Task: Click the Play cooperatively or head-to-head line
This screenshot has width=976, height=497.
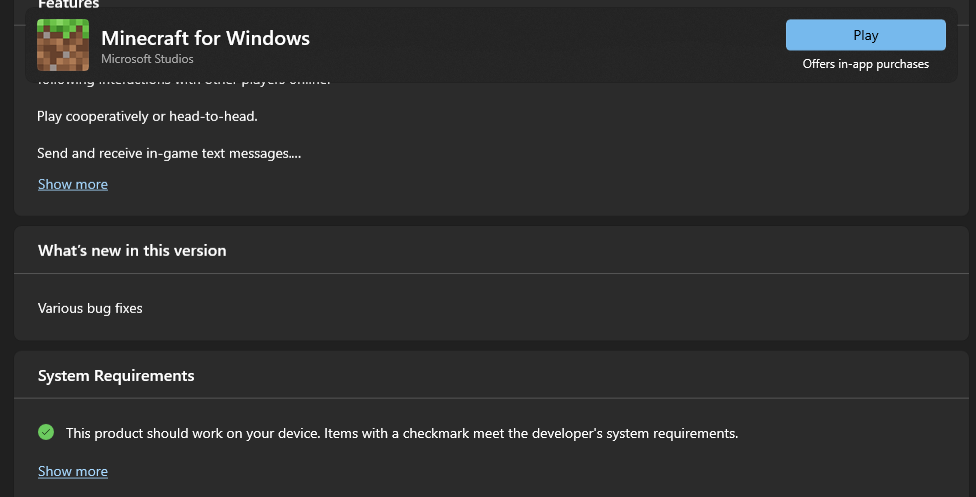Action: point(147,116)
